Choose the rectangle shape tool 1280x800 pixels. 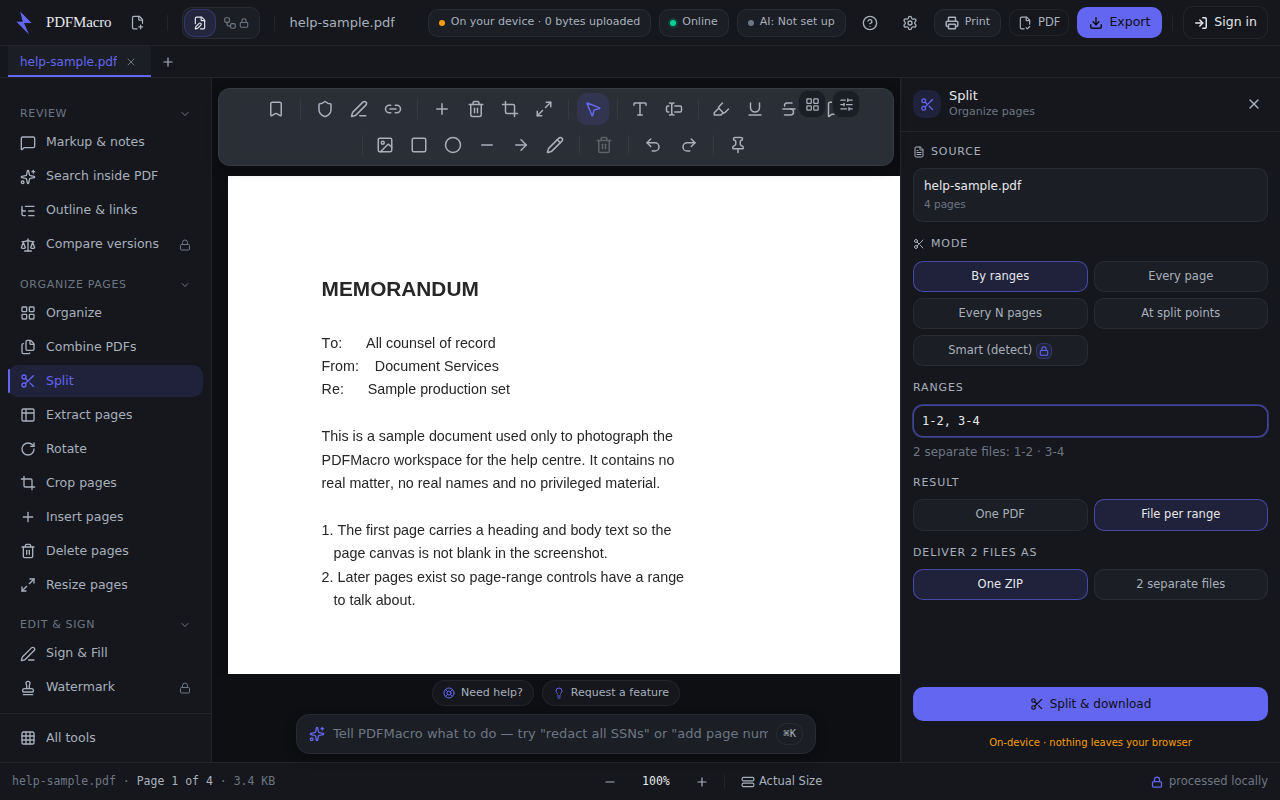419,145
